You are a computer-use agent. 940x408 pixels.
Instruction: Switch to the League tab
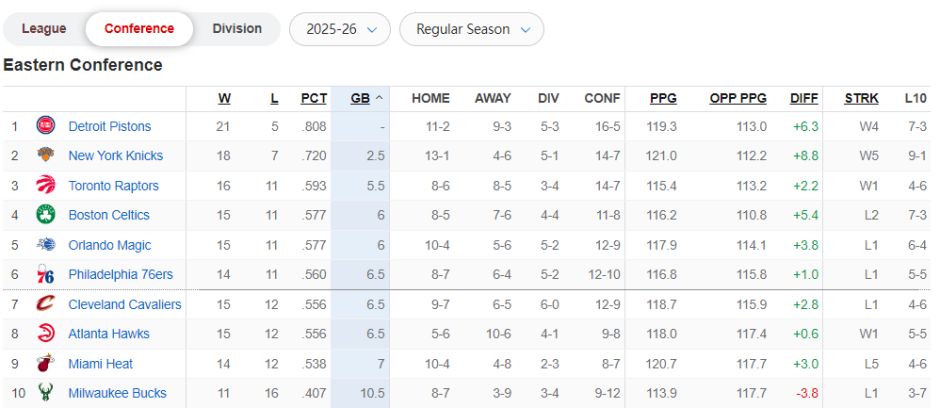44,29
